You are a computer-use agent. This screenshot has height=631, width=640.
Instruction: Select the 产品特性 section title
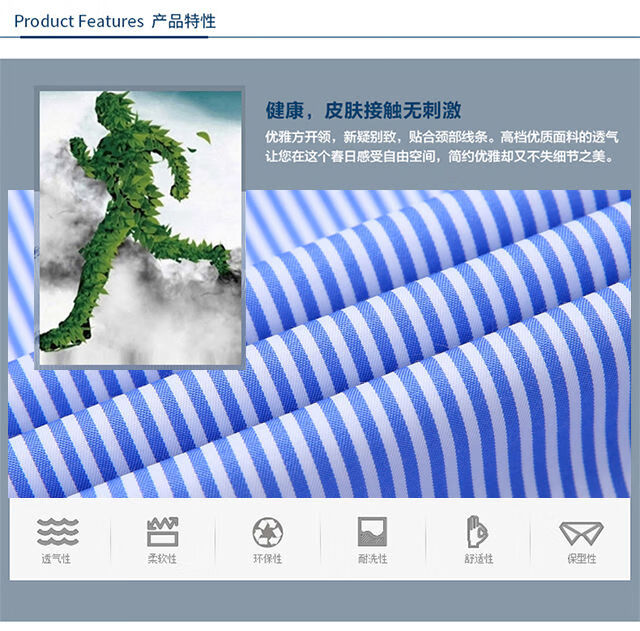pos(183,21)
